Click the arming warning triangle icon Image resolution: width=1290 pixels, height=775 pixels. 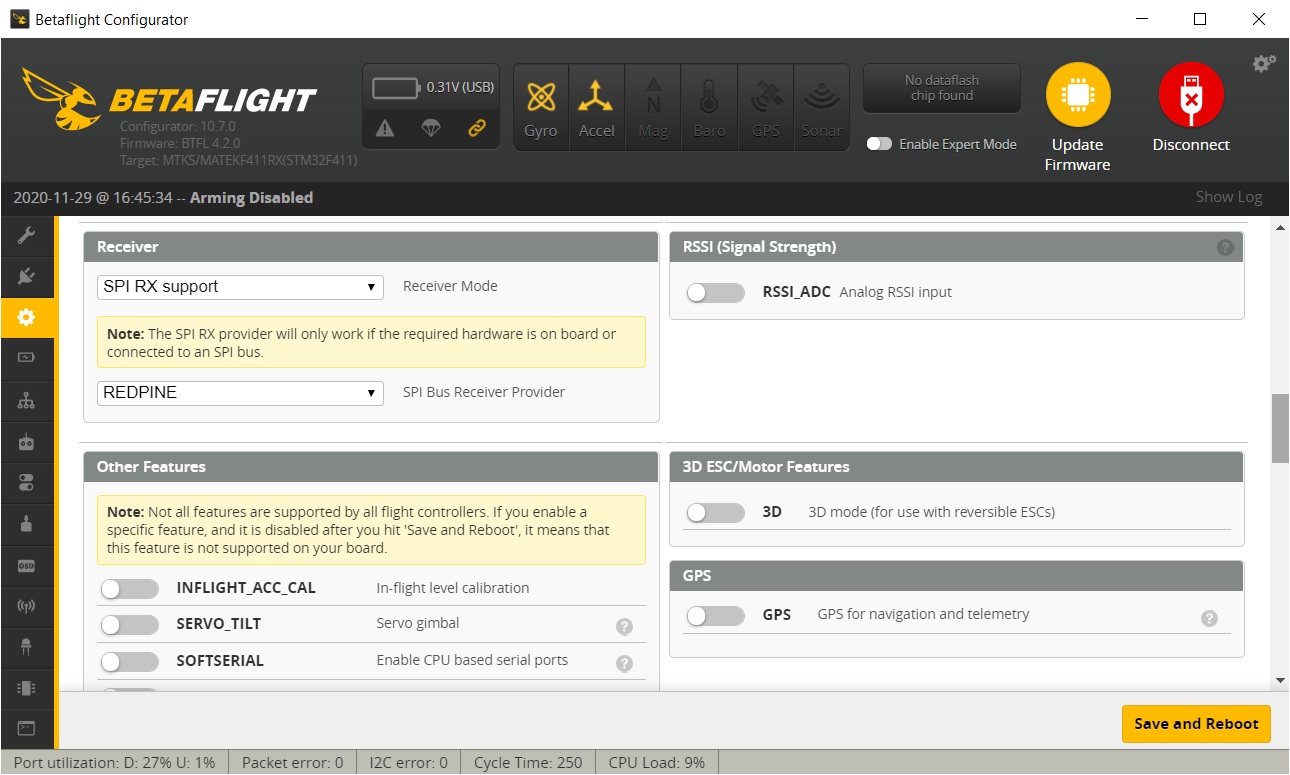(x=385, y=128)
